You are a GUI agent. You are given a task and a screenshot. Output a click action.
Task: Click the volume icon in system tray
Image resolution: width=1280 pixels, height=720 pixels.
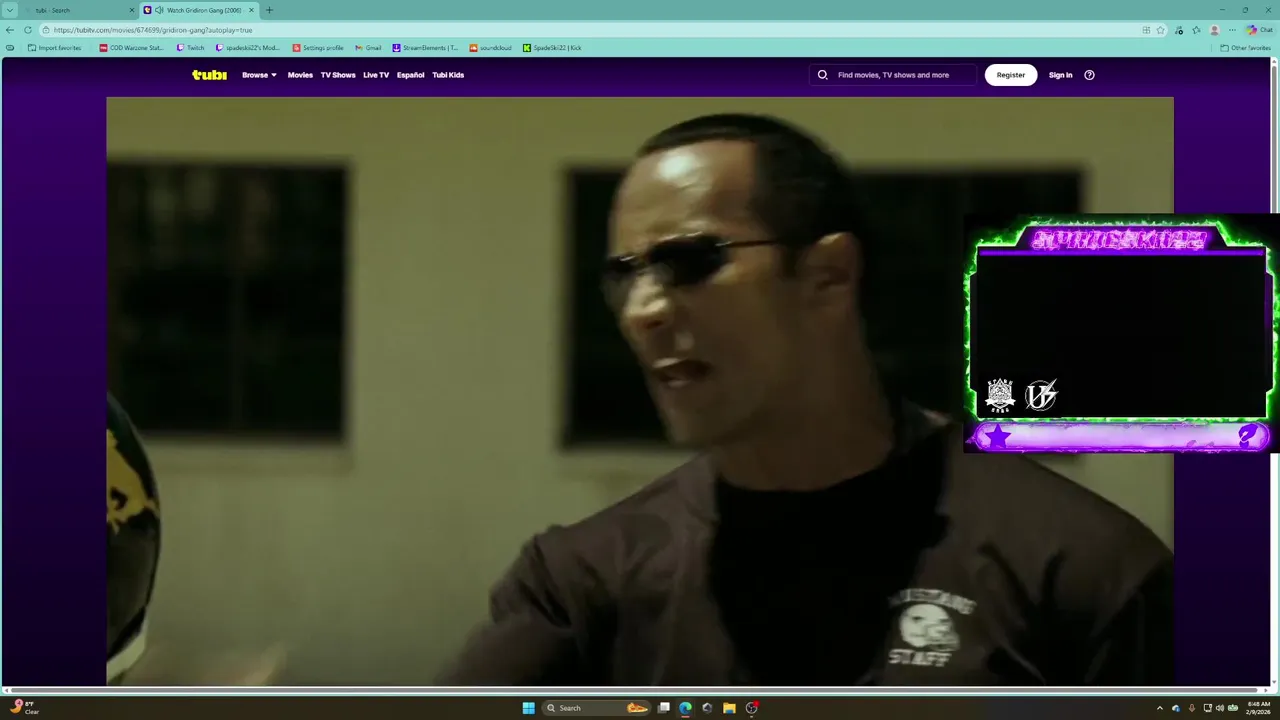[x=1220, y=708]
